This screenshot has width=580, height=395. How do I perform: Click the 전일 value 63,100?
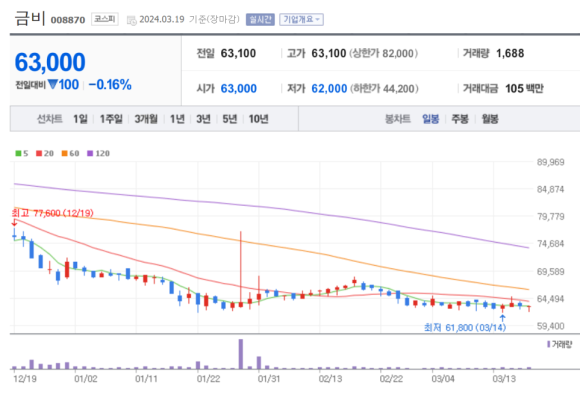tap(238, 53)
